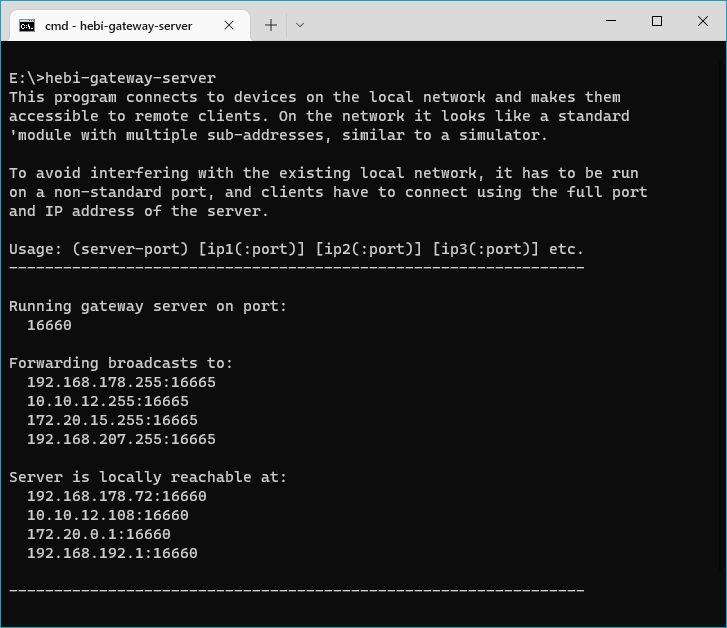This screenshot has height=628, width=727.
Task: Close the terminal window
Action: coord(703,21)
